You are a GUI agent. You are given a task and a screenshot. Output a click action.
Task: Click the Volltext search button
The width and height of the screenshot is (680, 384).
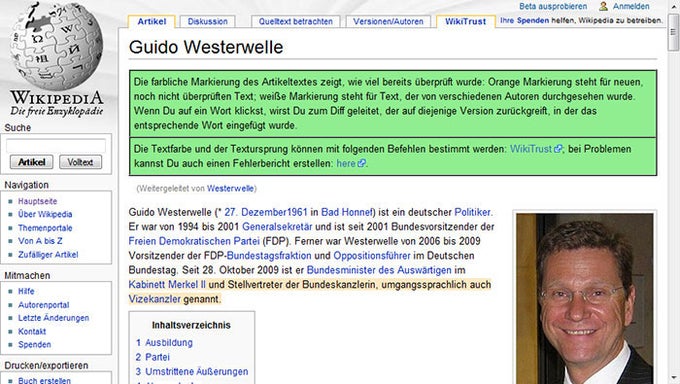[x=80, y=162]
